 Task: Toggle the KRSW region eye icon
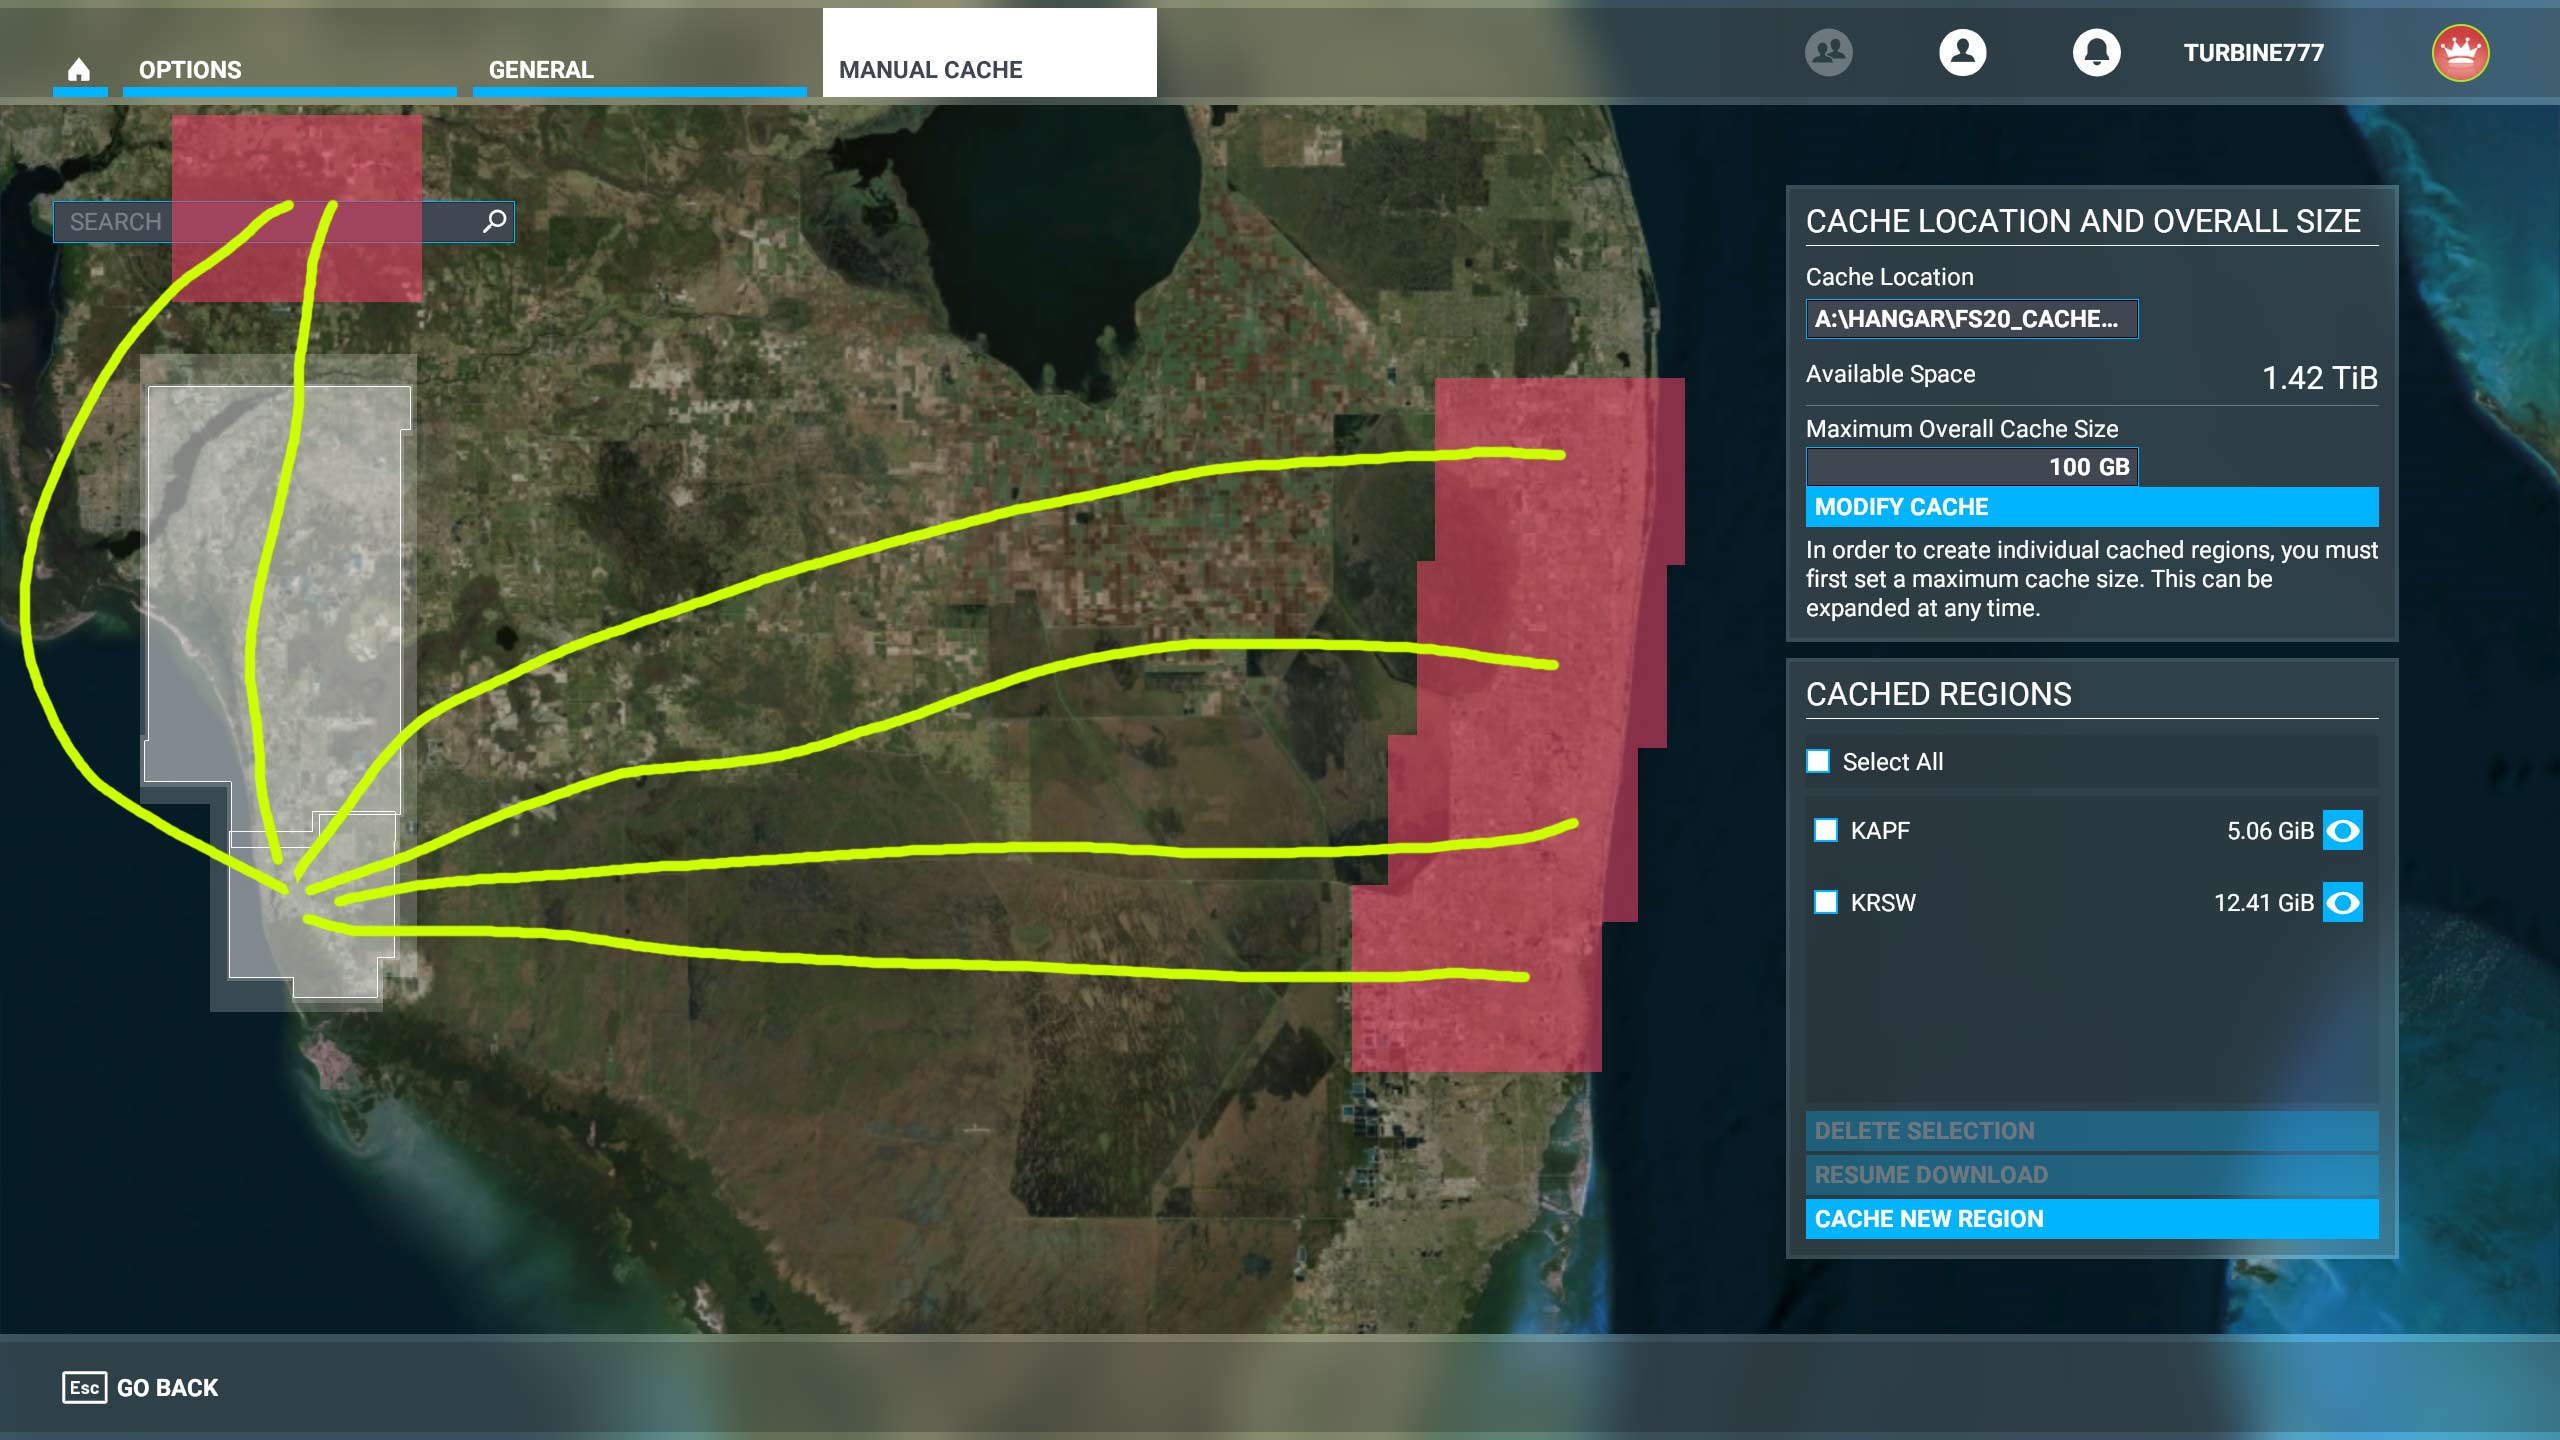[x=2342, y=902]
